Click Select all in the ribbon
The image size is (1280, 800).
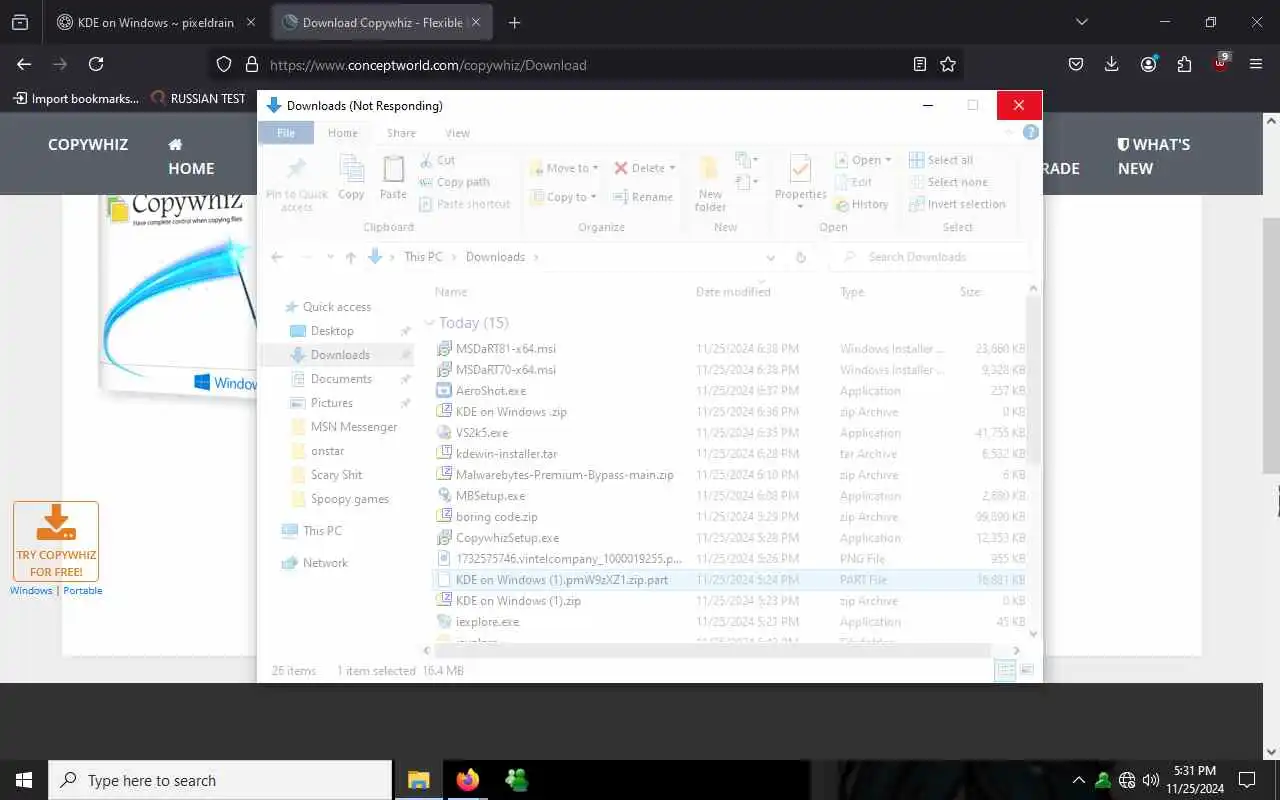941,160
